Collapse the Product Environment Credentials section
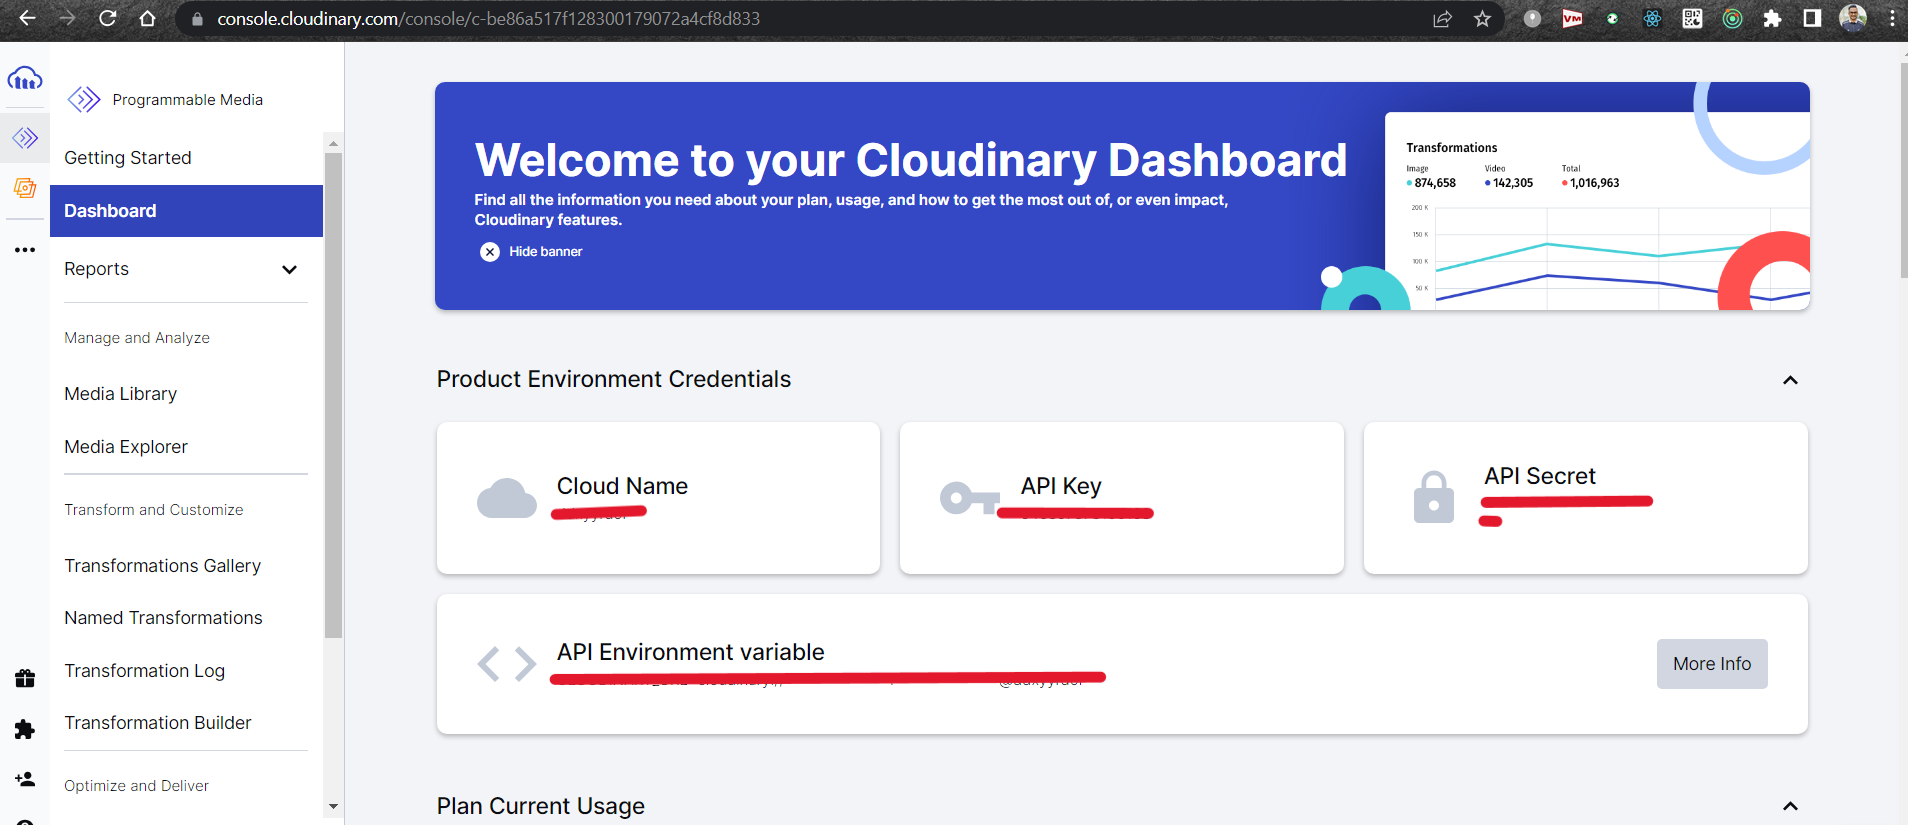The height and width of the screenshot is (825, 1908). [1790, 380]
